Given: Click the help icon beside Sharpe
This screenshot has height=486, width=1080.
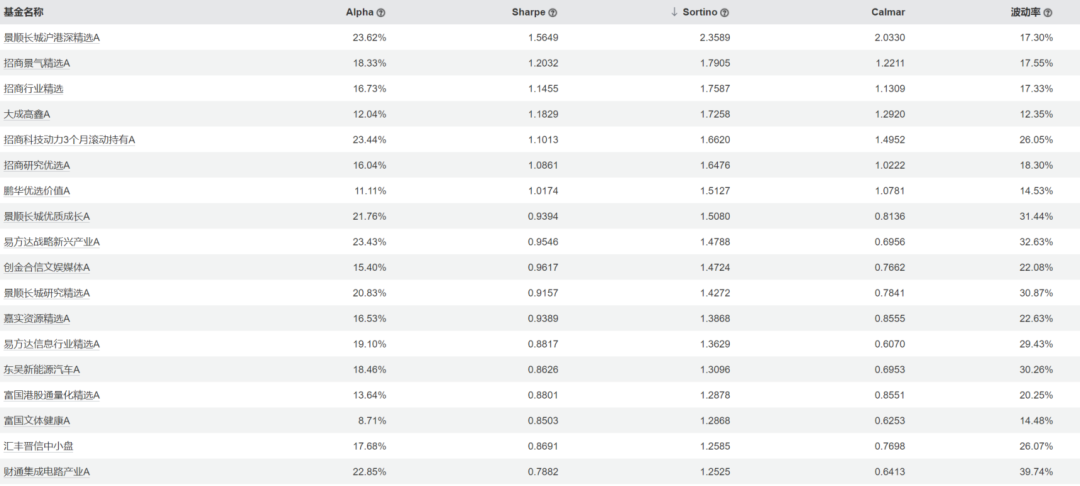Looking at the screenshot, I should coord(553,12).
